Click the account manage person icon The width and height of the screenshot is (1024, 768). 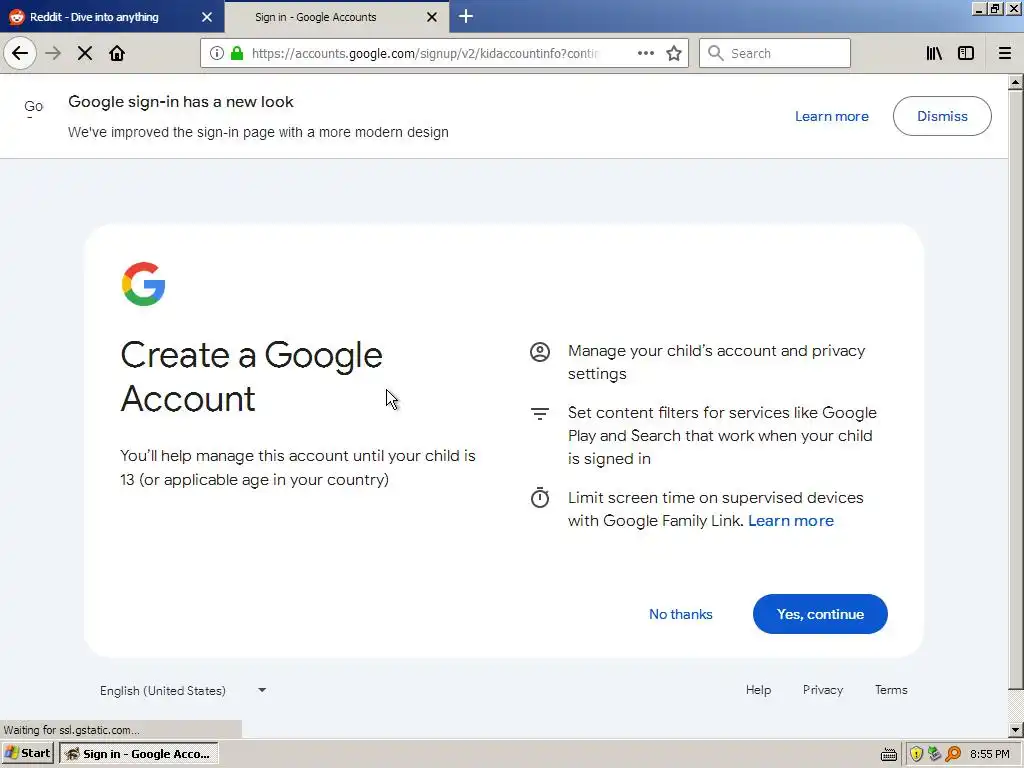pos(539,352)
